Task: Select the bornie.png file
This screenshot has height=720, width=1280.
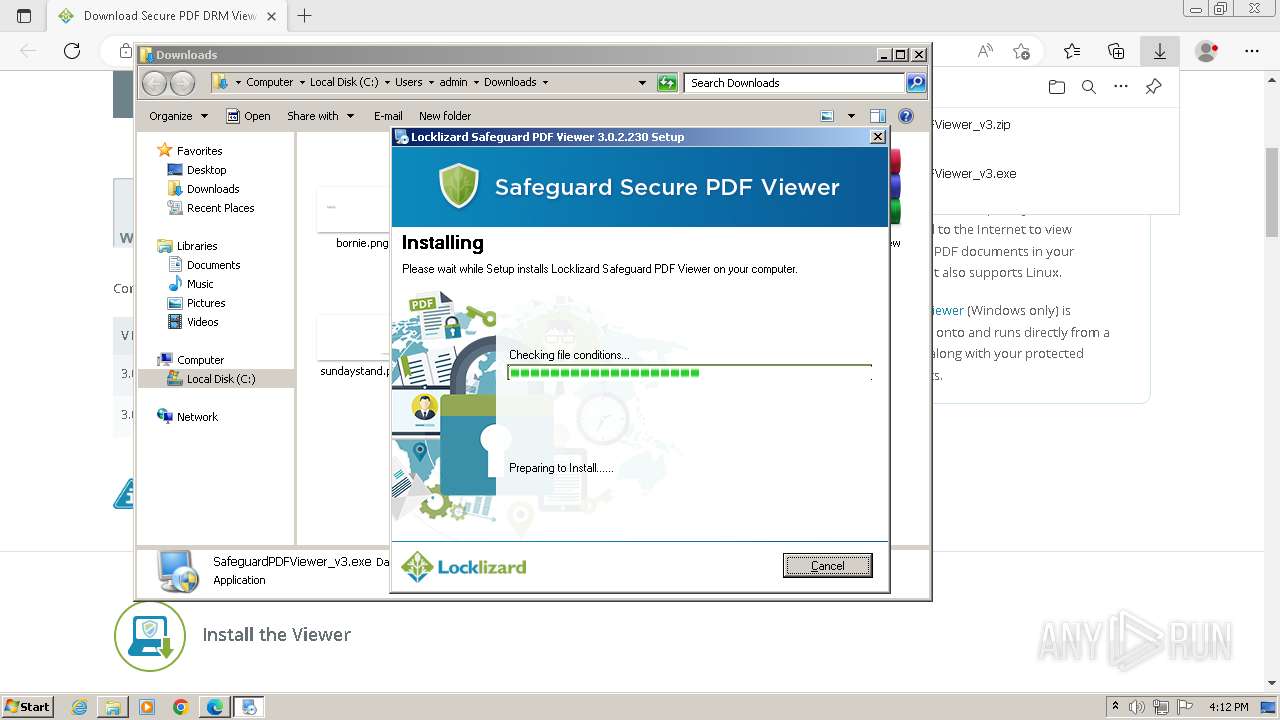Action: [353, 218]
